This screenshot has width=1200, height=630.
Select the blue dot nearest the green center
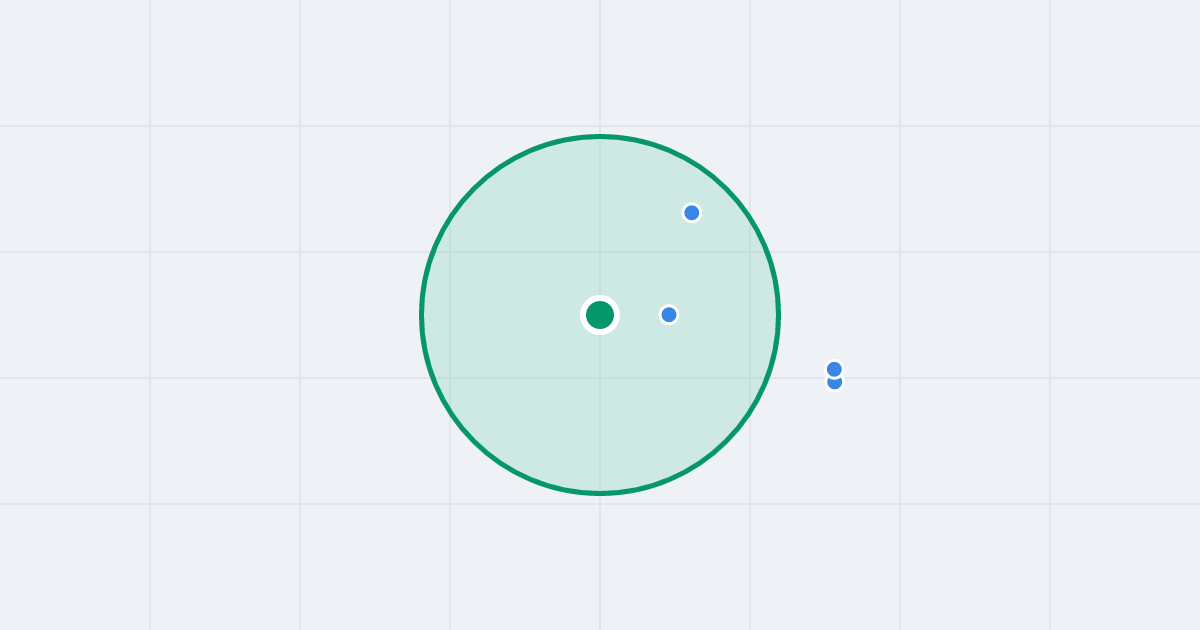tap(669, 315)
